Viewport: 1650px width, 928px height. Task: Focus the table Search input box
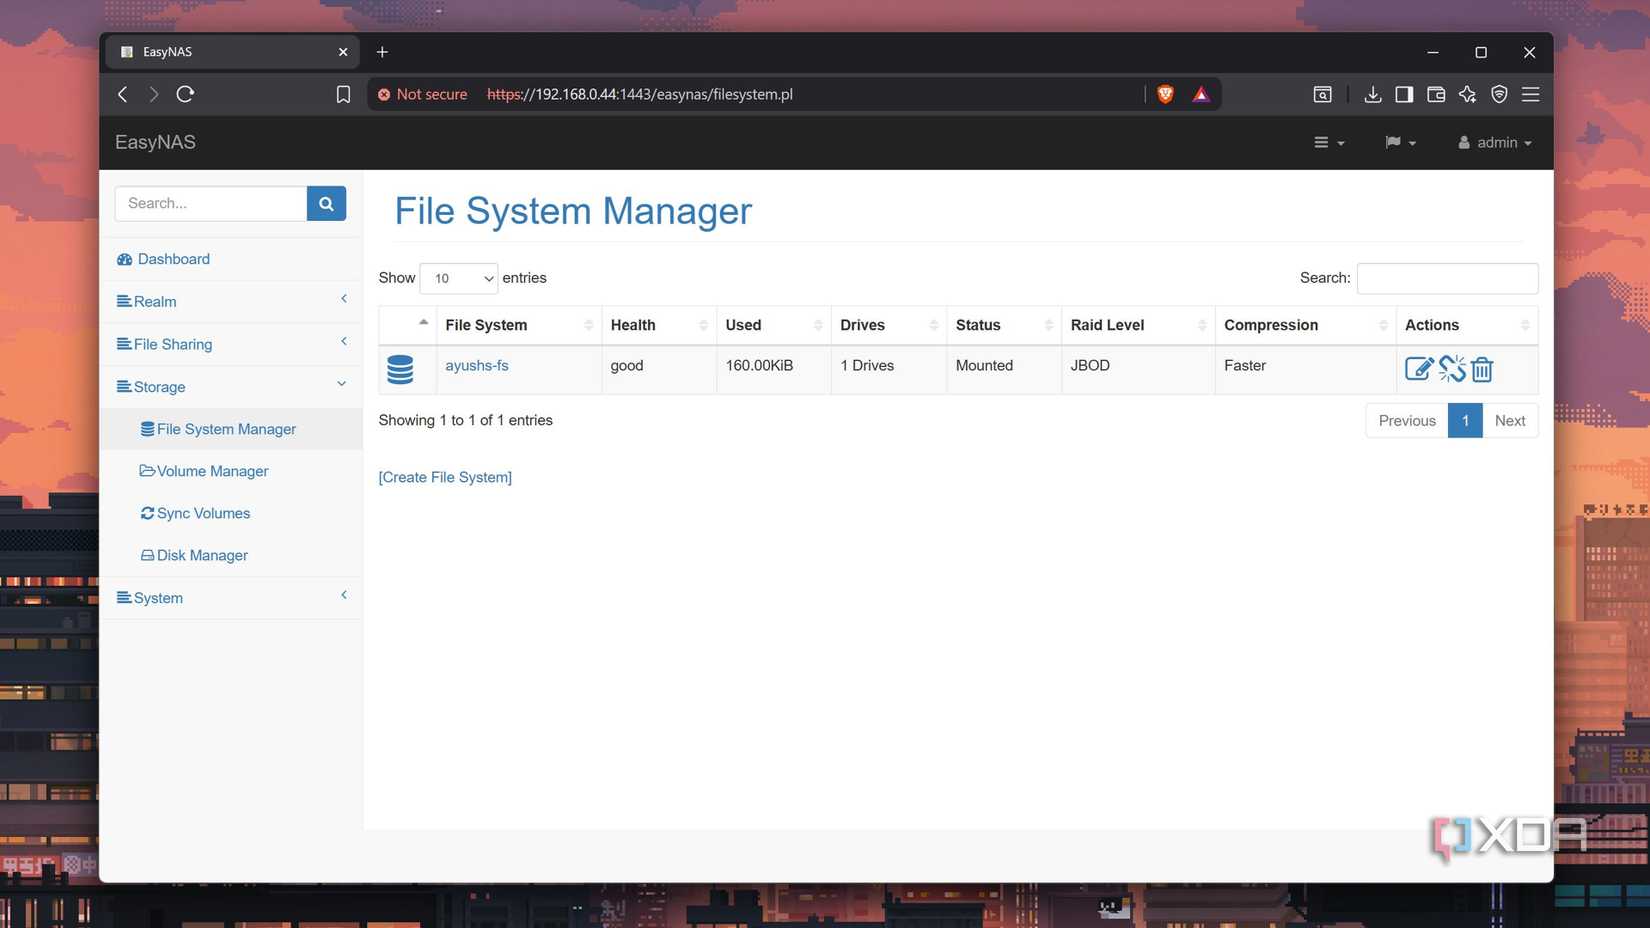(x=1447, y=278)
